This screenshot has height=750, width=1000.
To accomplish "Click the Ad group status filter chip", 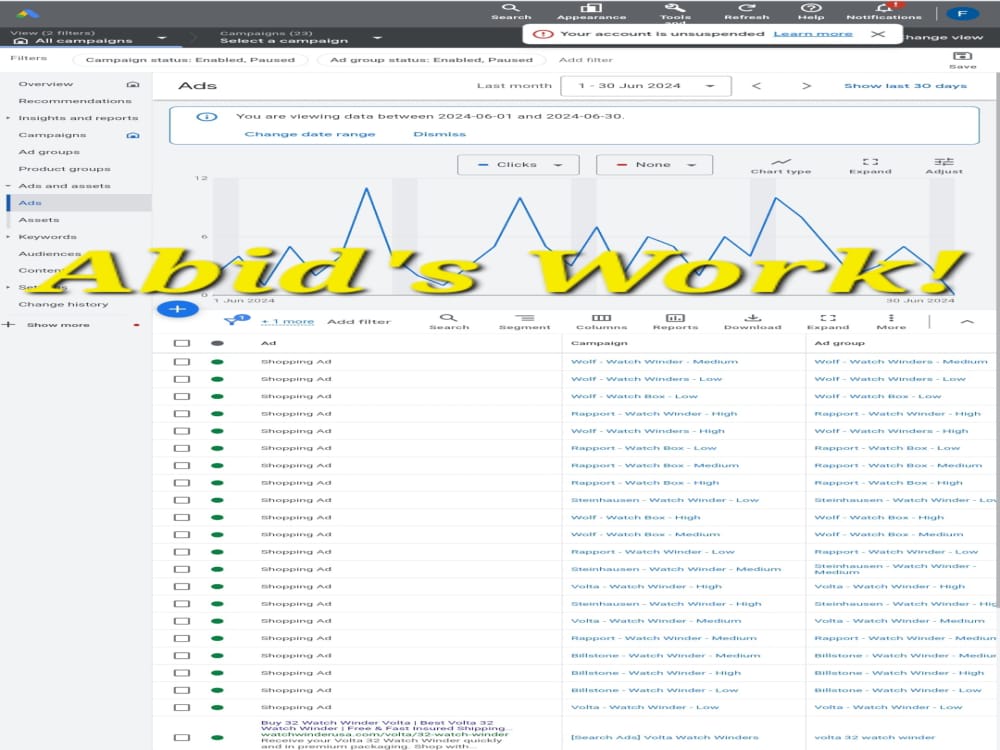I will pos(431,60).
